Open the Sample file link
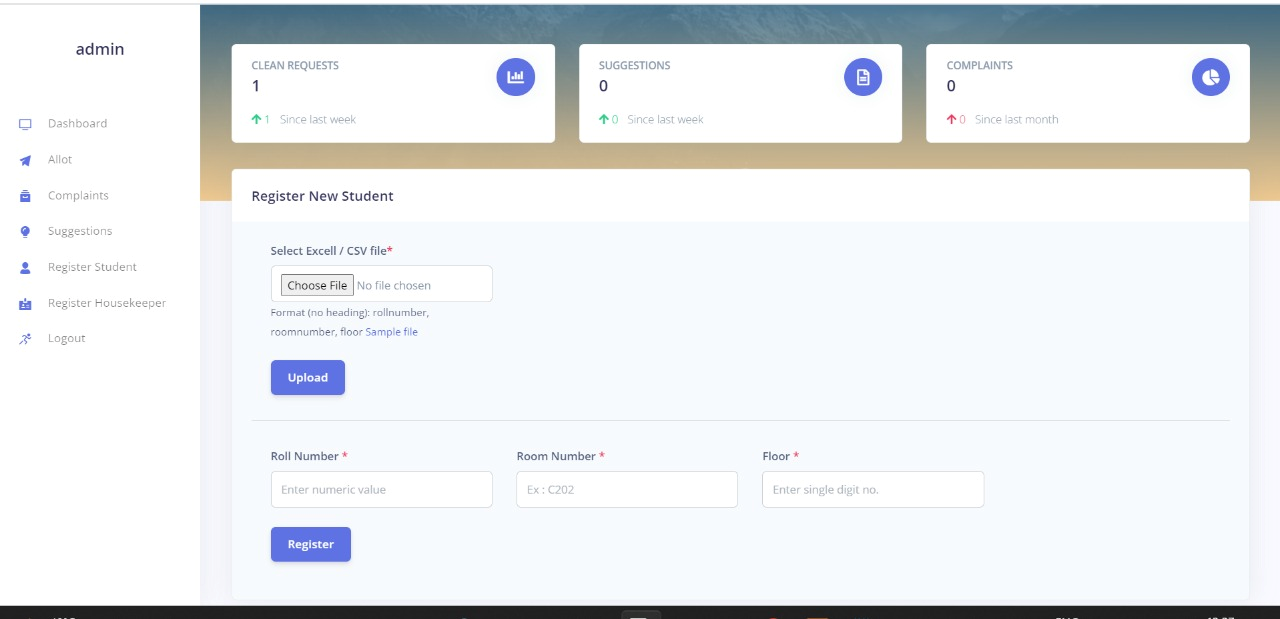The height and width of the screenshot is (619, 1280). point(392,332)
